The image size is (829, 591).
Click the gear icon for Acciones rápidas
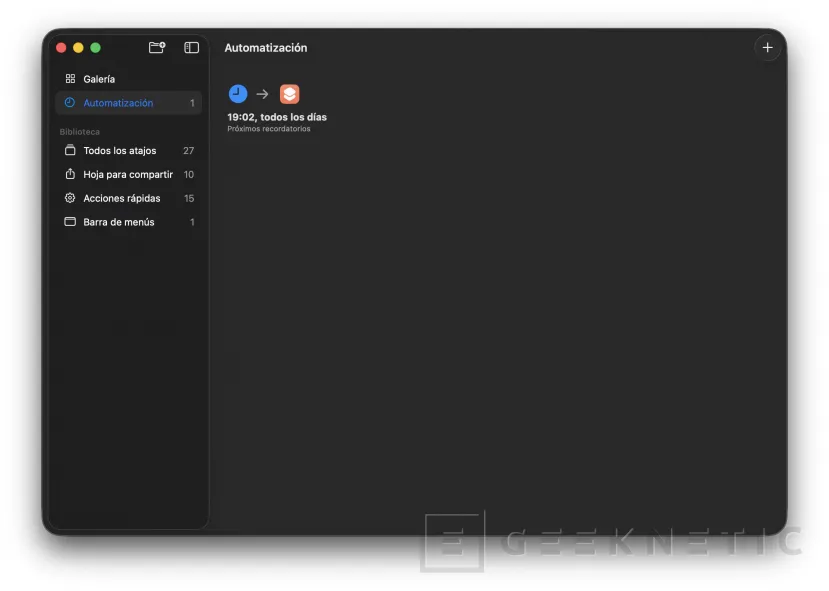[70, 198]
